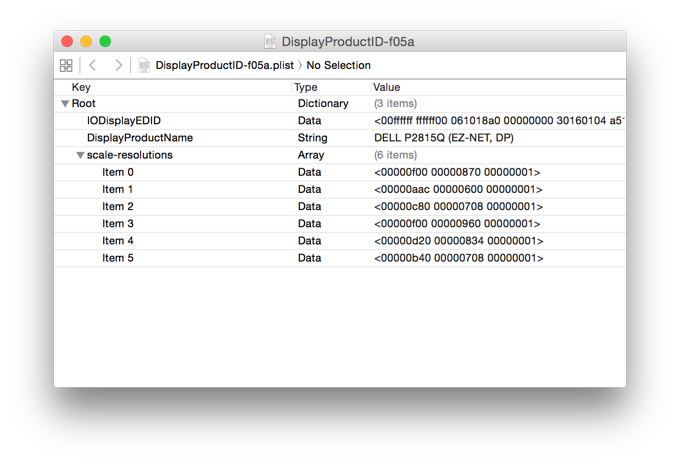Click the String type of DisplayProductName
Image resolution: width=680 pixels, height=464 pixels.
312,138
